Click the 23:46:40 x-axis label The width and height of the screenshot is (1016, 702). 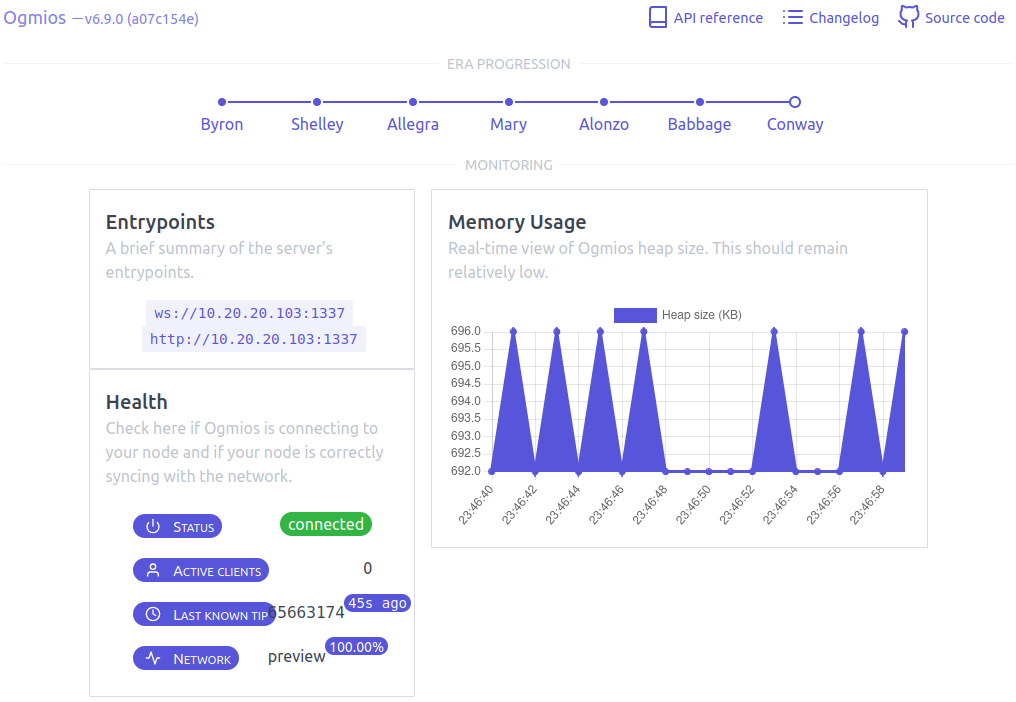476,504
